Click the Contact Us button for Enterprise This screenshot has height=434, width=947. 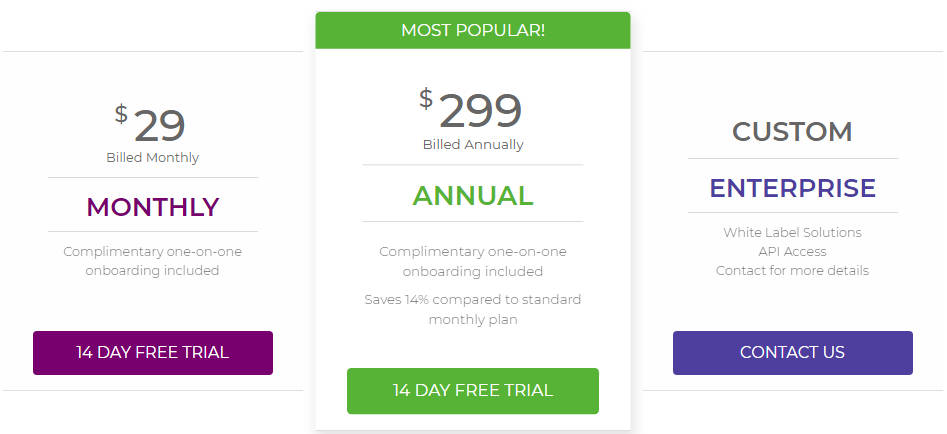click(x=792, y=353)
